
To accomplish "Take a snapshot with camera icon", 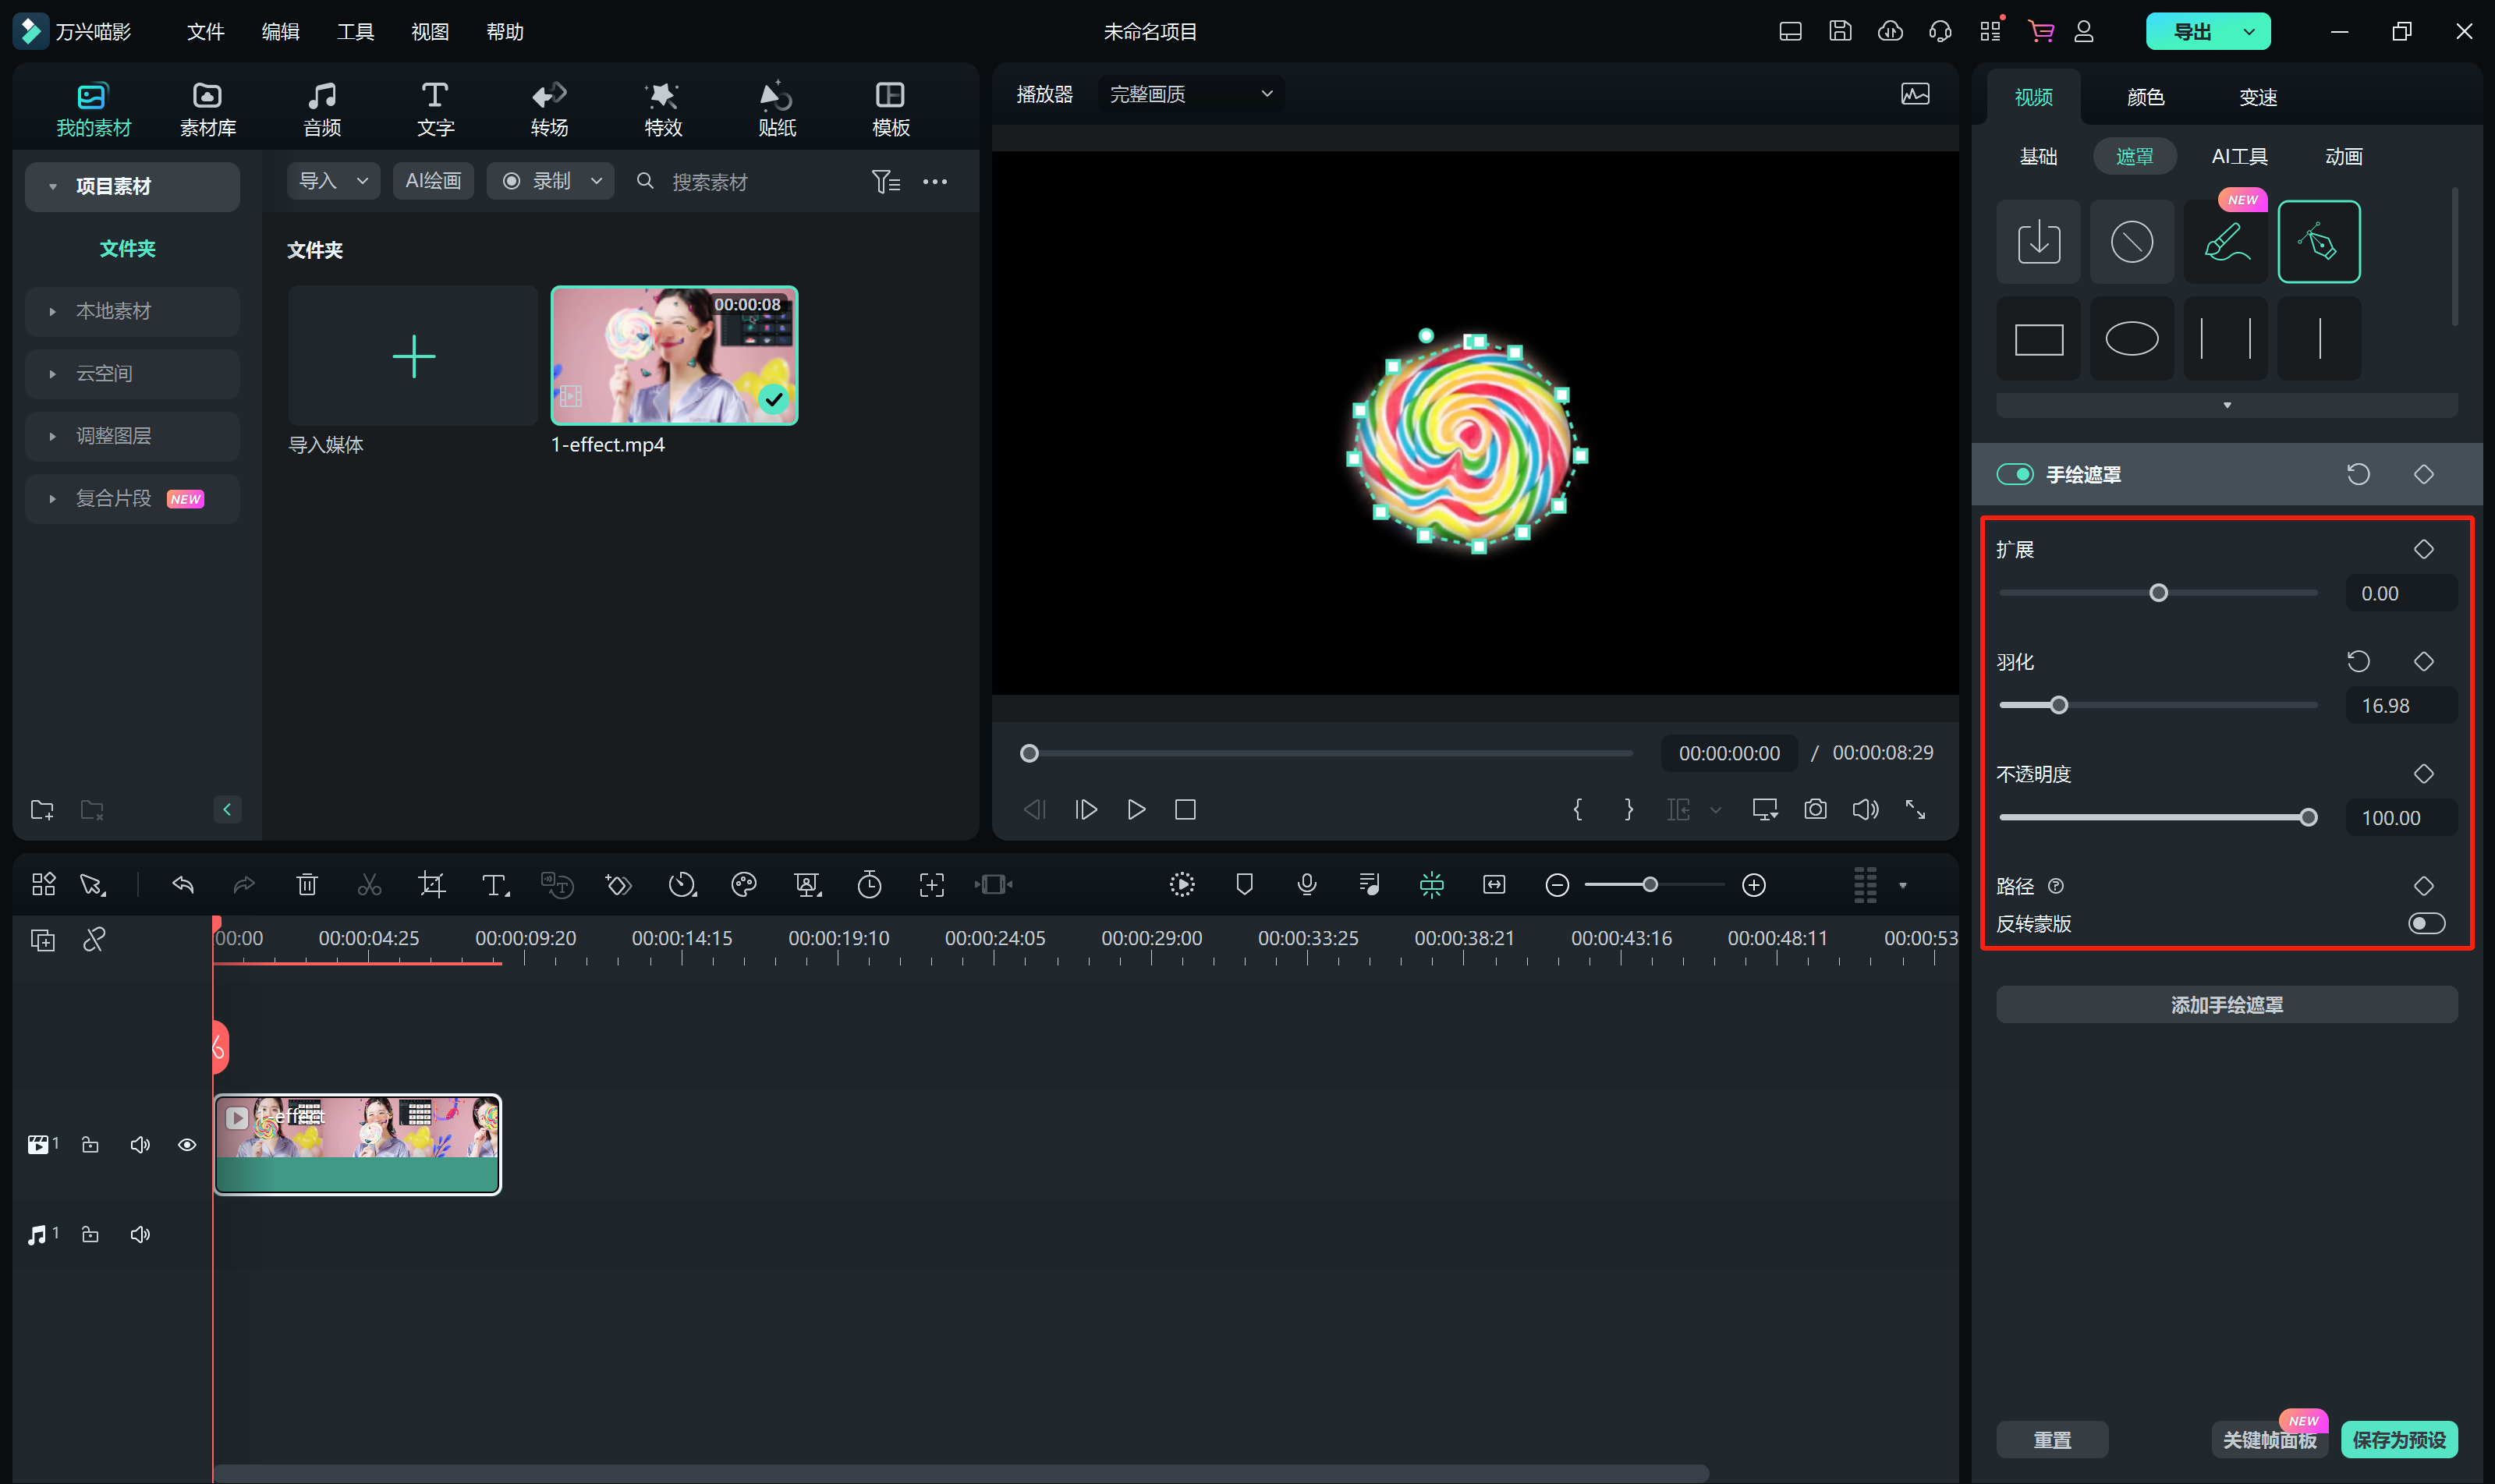I will pos(1815,810).
